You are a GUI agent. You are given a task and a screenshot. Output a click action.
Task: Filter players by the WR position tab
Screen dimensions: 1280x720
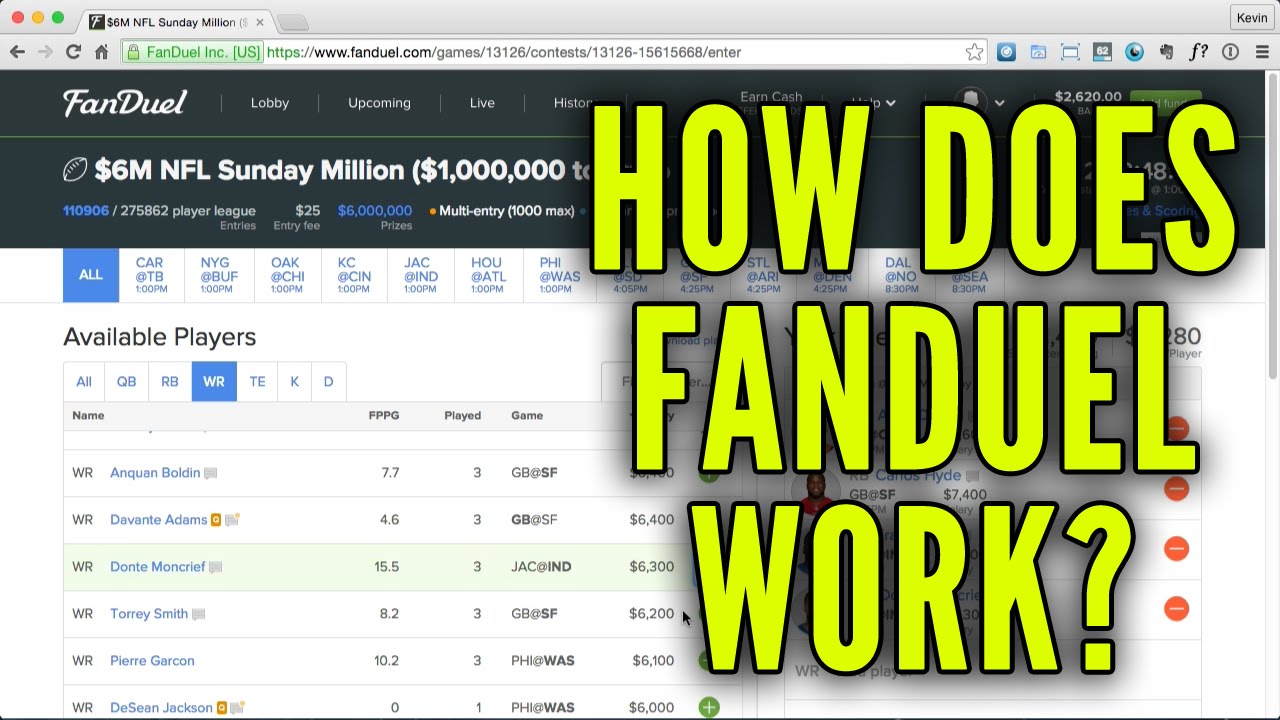214,382
